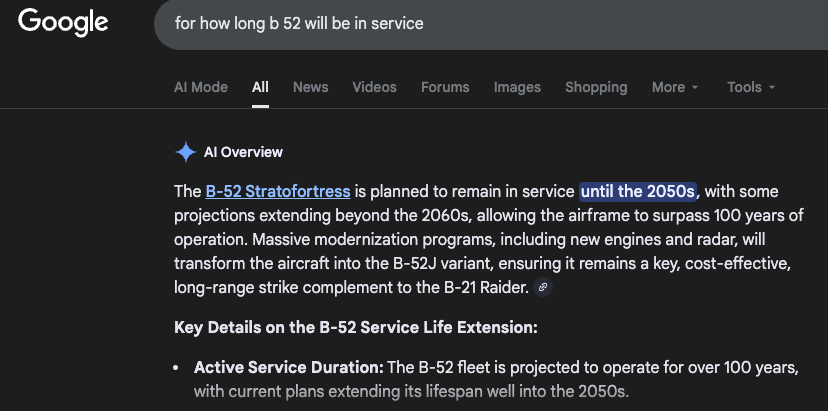Viewport: 828px width, 411px height.
Task: Click the highlighted "until the 2050s" text
Action: point(638,191)
